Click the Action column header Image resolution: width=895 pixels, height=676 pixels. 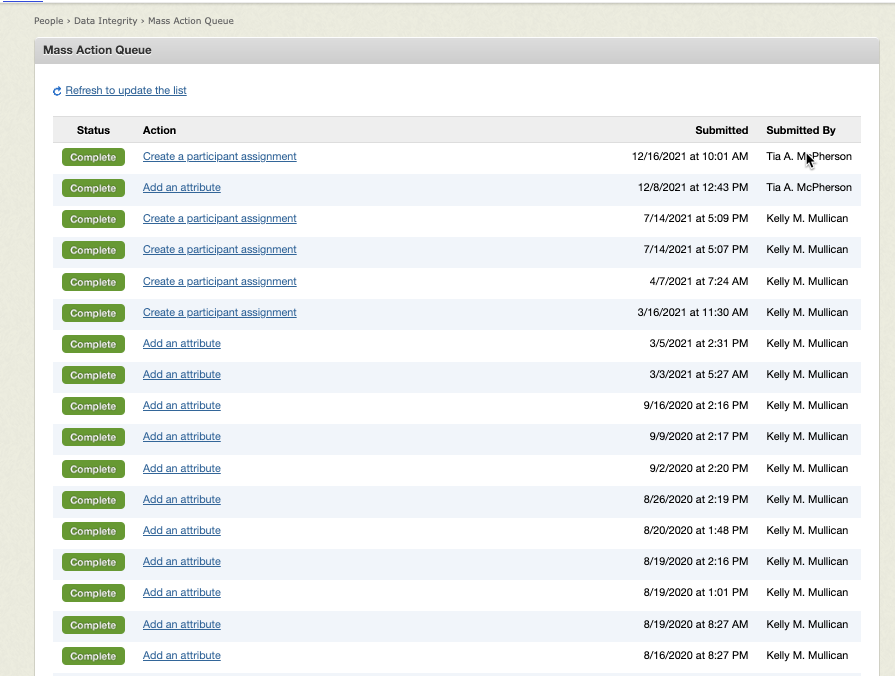coord(159,130)
